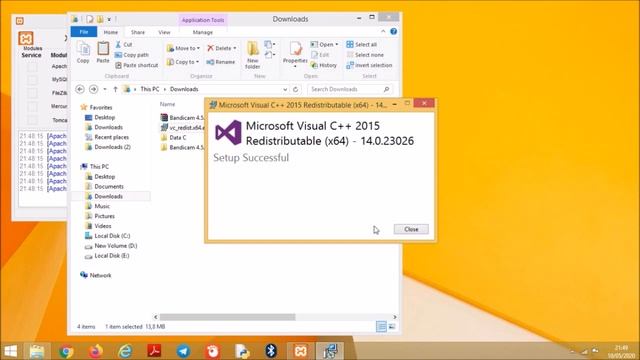Create a New folder from the ribbon
The width and height of the screenshot is (640, 360).
pos(253,55)
